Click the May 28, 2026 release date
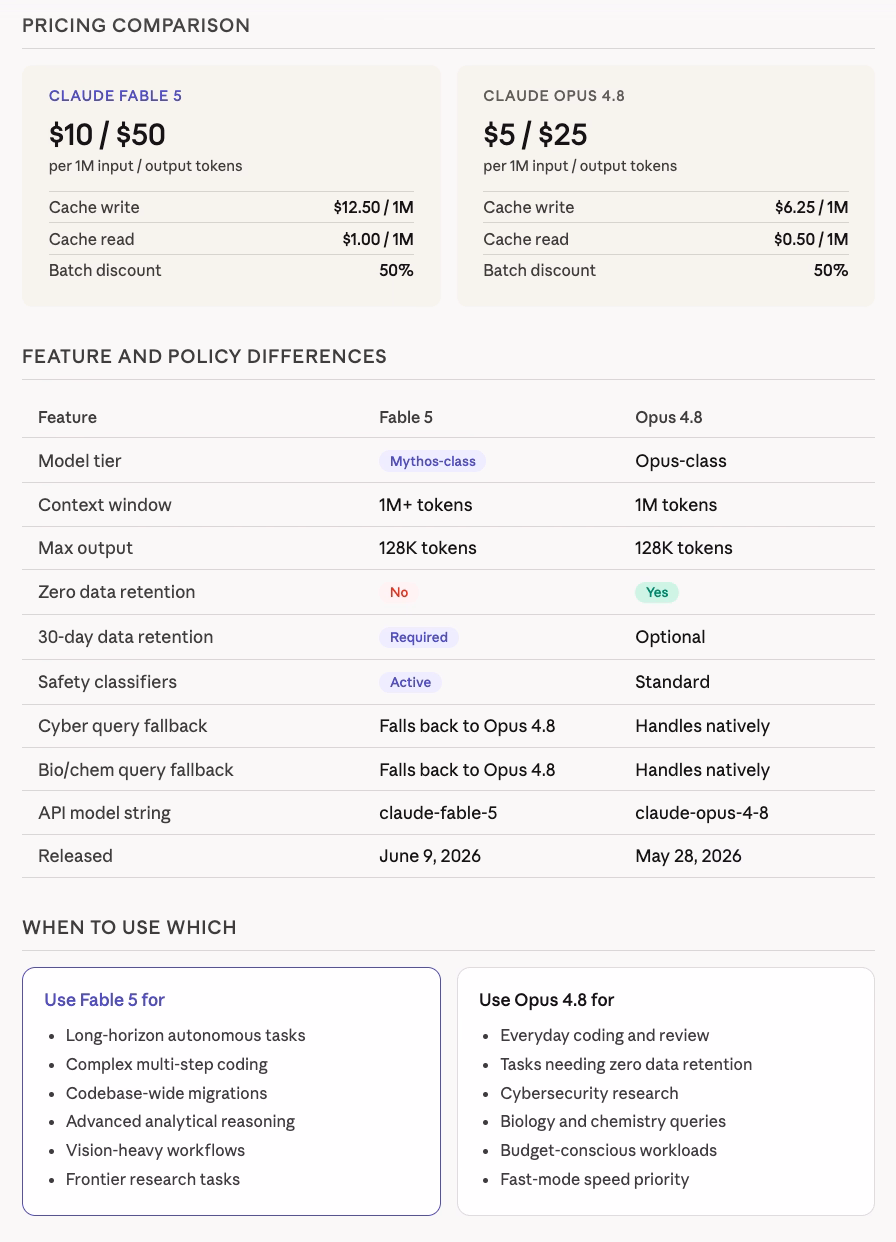Image resolution: width=896 pixels, height=1242 pixels. pyautogui.click(x=688, y=856)
